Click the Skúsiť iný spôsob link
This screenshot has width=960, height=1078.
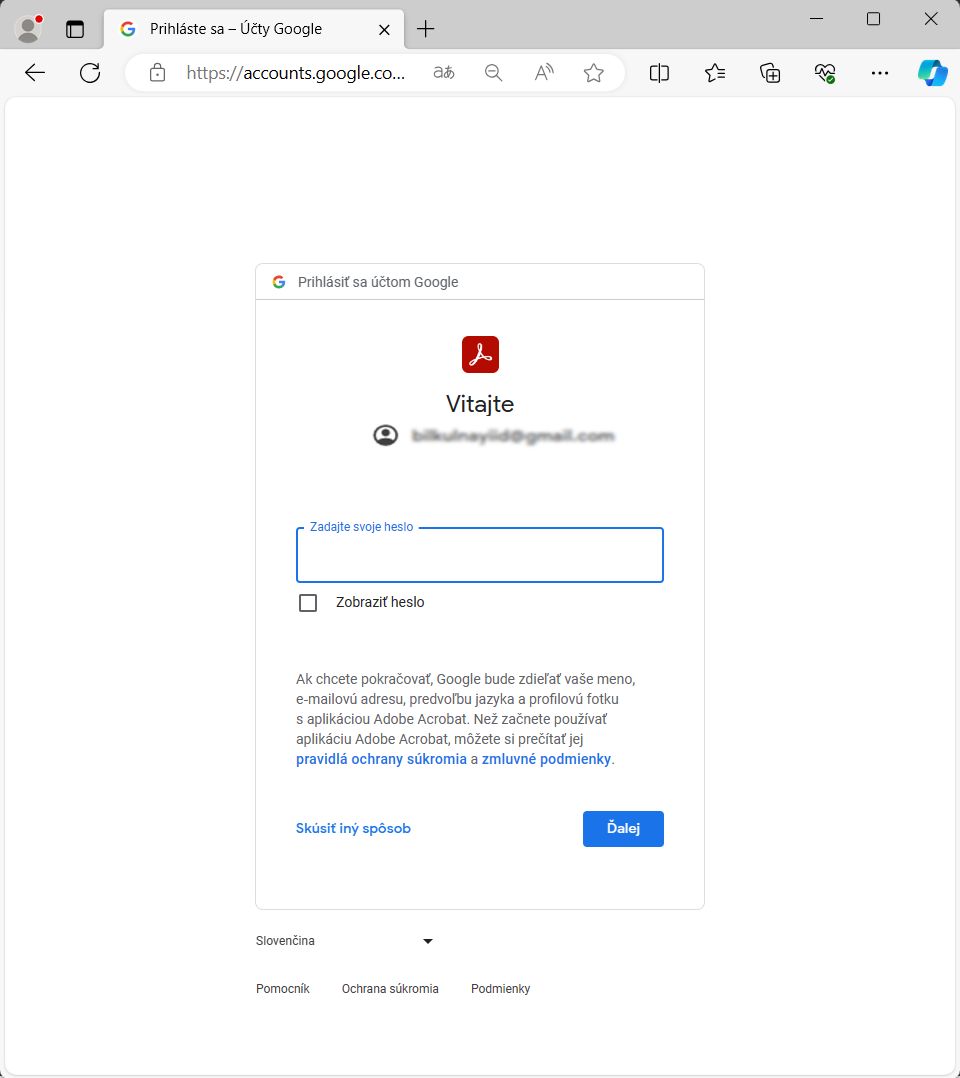353,828
